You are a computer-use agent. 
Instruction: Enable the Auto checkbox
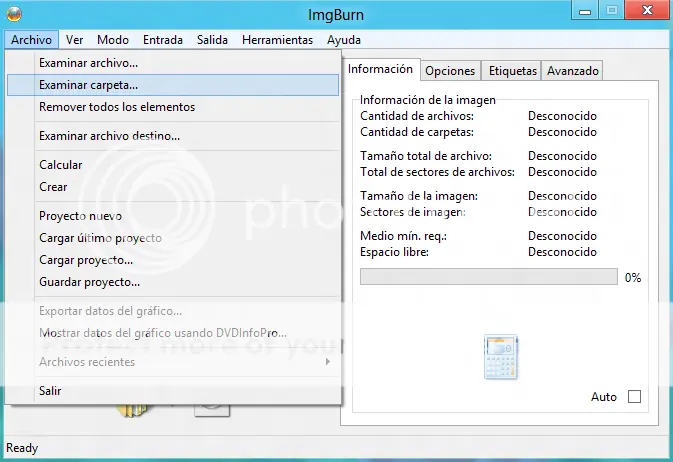[634, 396]
